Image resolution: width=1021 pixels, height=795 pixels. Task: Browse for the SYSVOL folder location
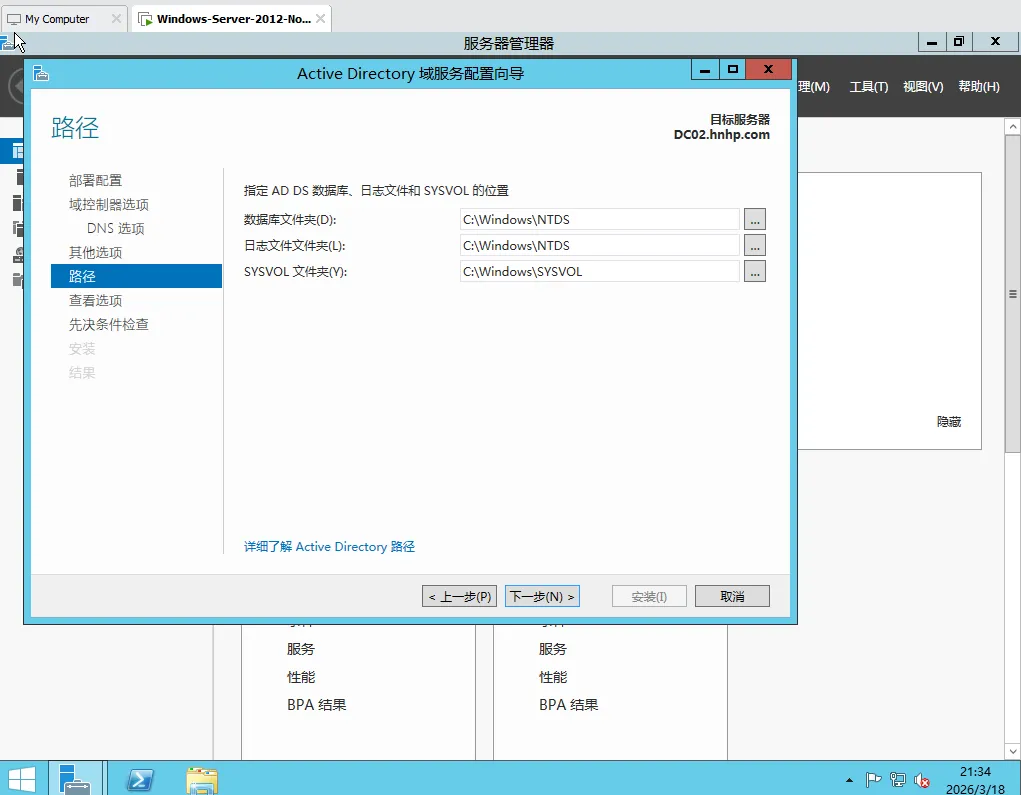coord(754,271)
